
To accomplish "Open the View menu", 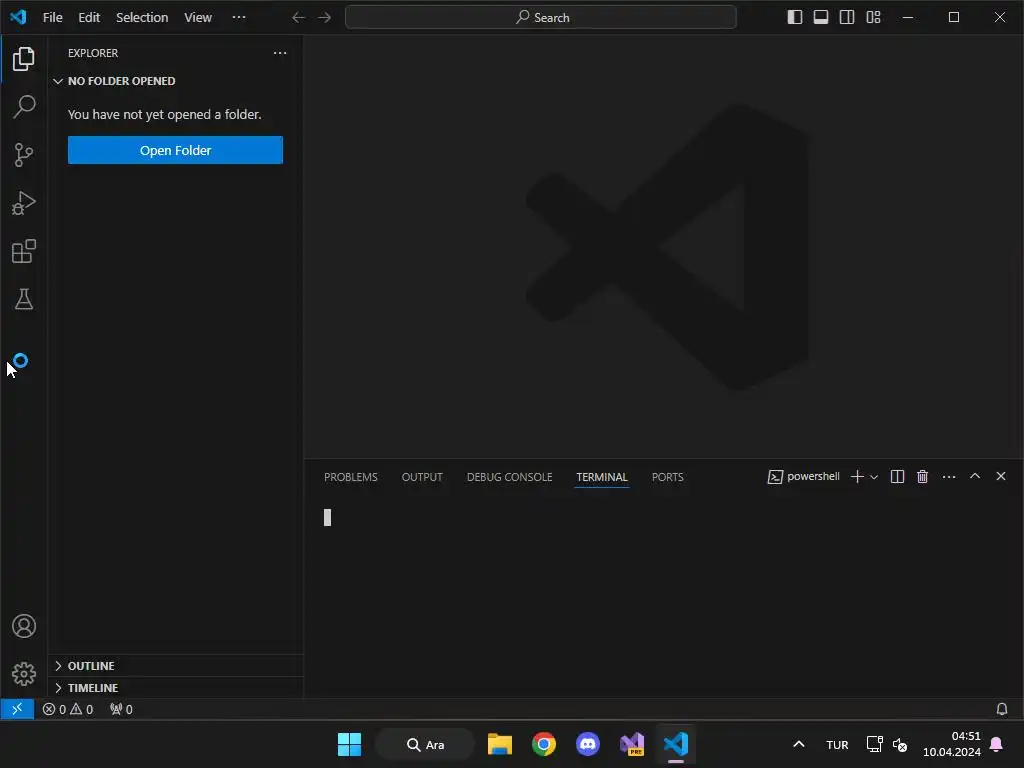I will tap(198, 18).
